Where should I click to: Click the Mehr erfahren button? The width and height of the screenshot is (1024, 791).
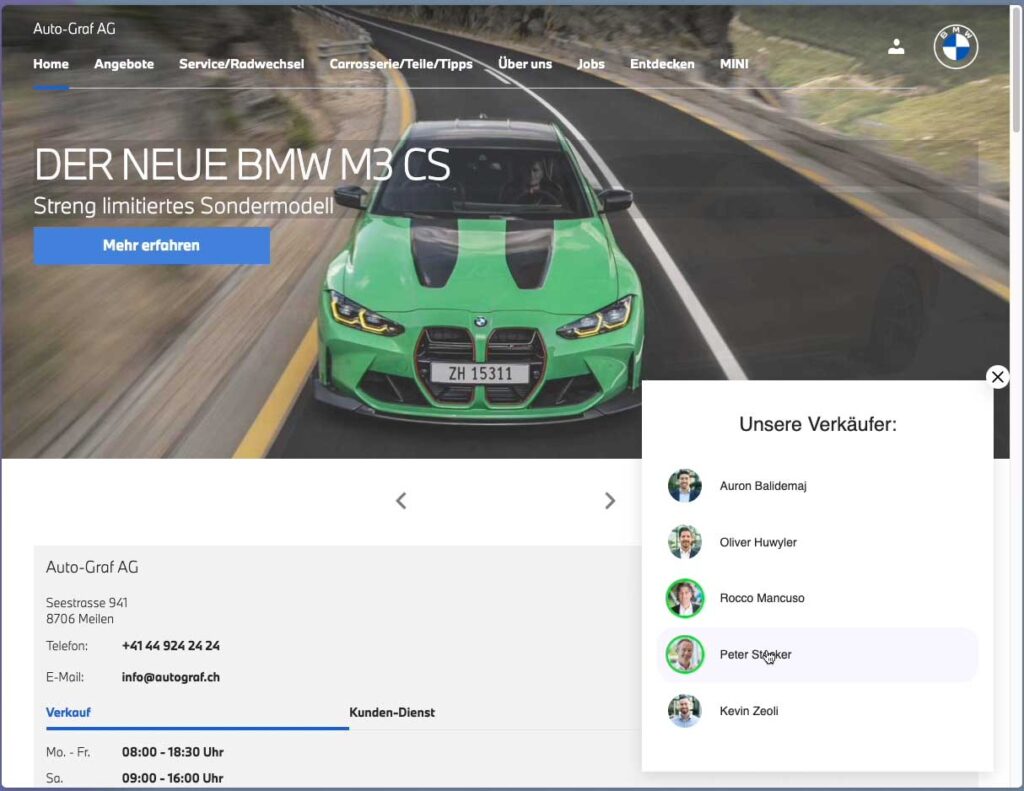point(152,246)
